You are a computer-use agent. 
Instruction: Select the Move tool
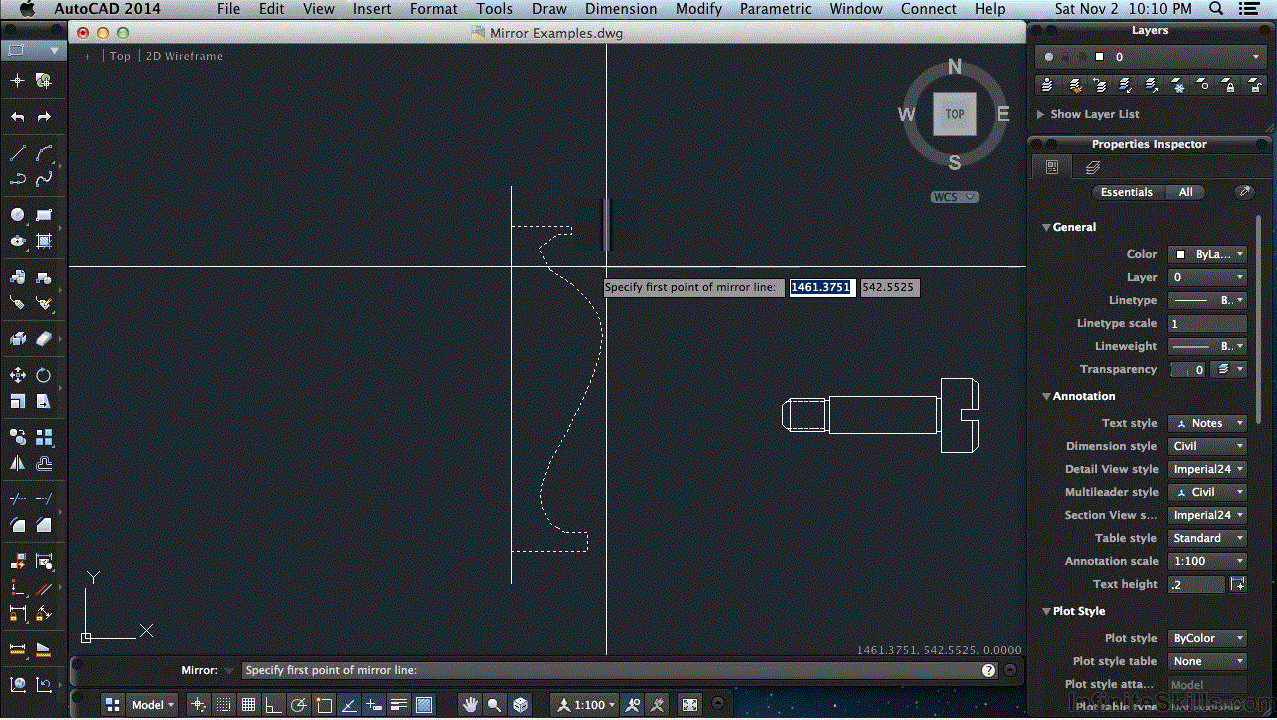(17, 375)
